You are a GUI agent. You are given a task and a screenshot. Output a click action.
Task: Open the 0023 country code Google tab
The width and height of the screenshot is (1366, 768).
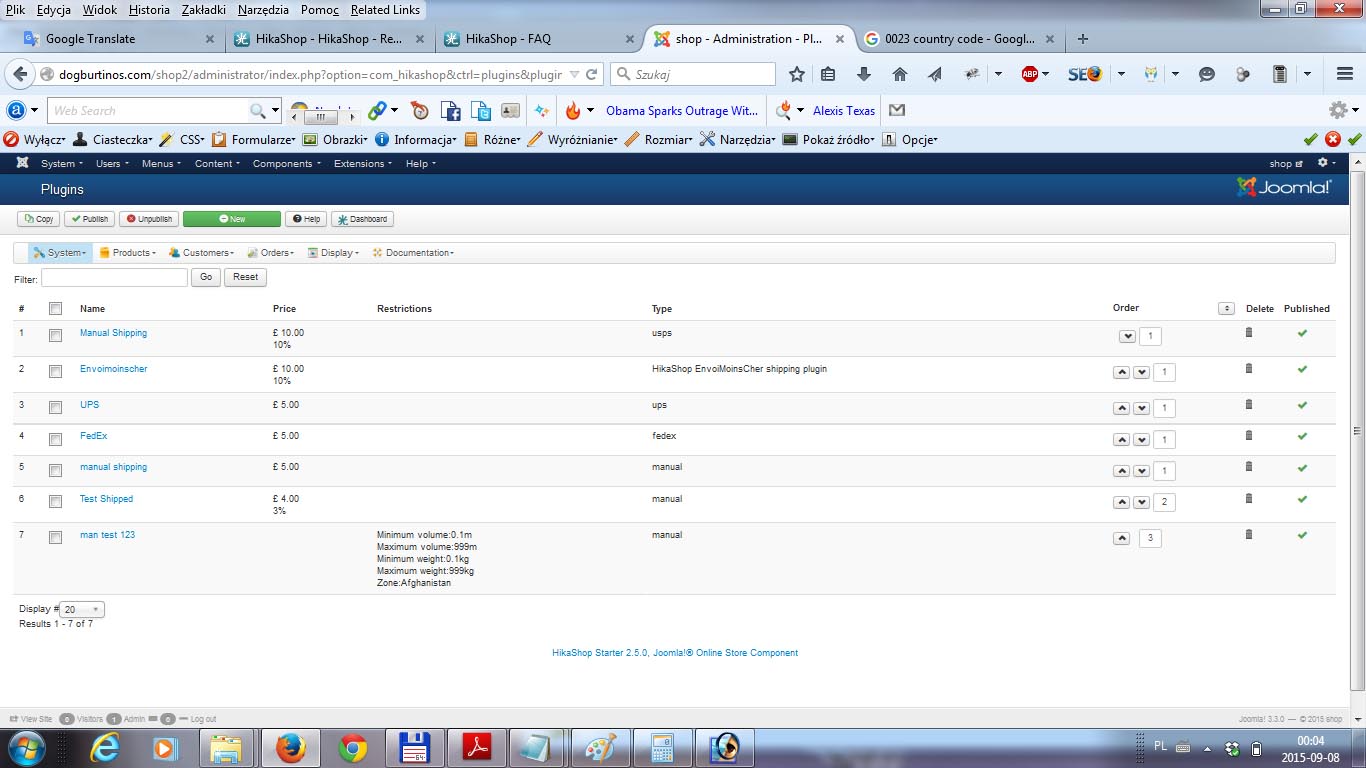[x=957, y=39]
